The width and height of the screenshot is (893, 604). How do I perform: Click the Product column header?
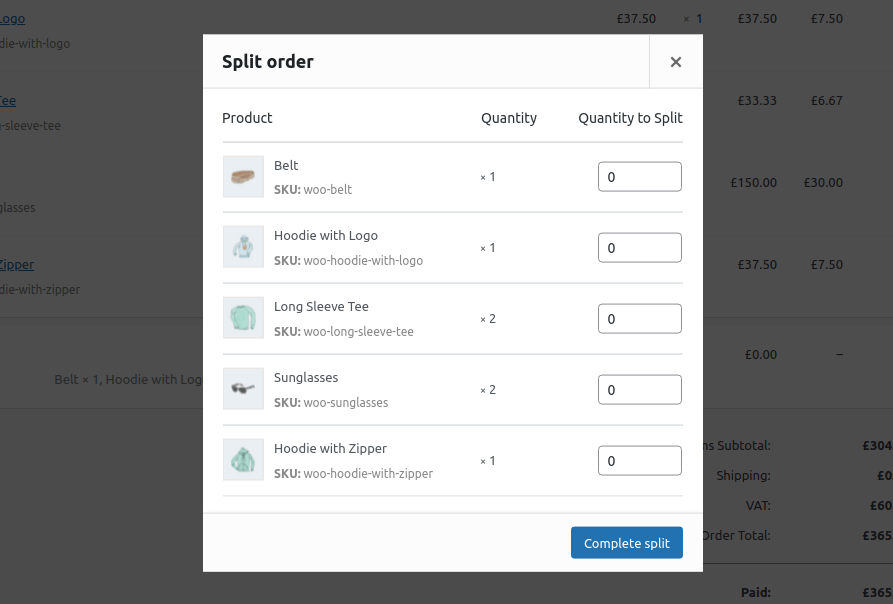pyautogui.click(x=247, y=118)
